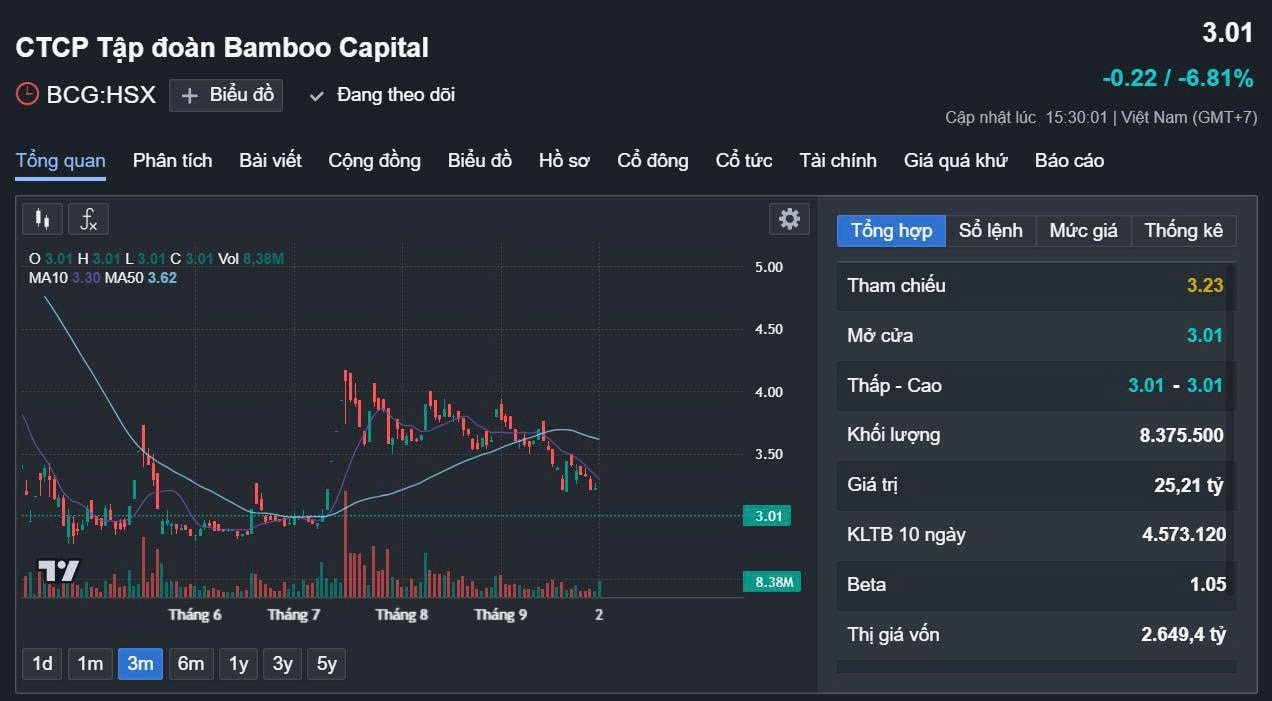
Task: Open the candlestick chart type selector
Action: [x=41, y=219]
